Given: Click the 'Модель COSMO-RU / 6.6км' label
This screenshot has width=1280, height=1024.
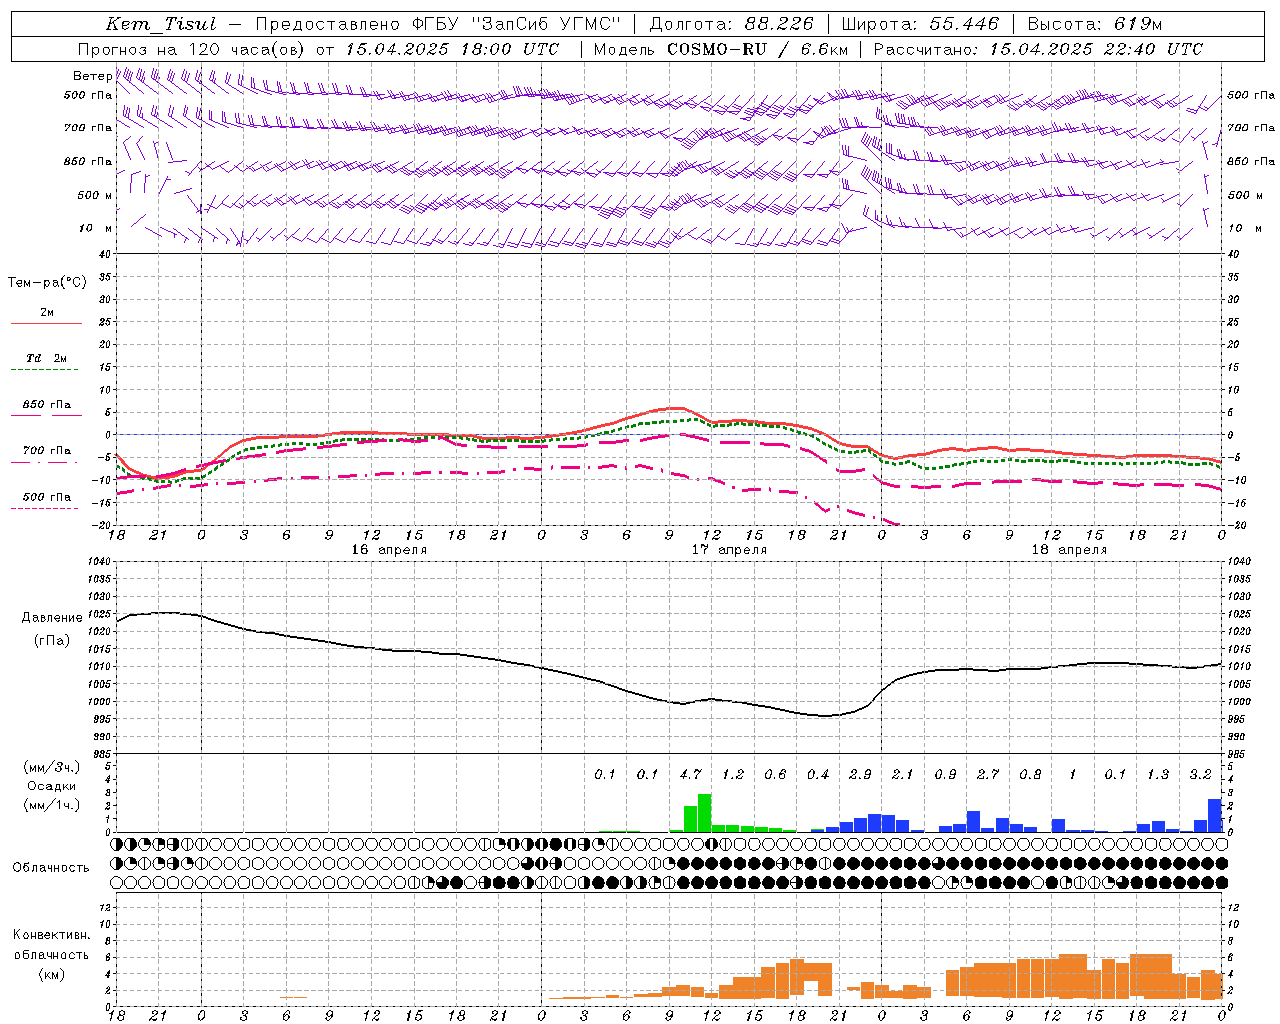Looking at the screenshot, I should [x=720, y=49].
